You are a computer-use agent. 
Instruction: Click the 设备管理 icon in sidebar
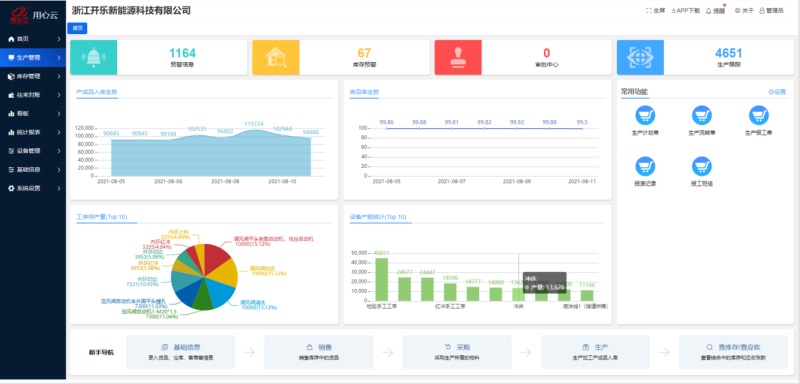(11, 151)
